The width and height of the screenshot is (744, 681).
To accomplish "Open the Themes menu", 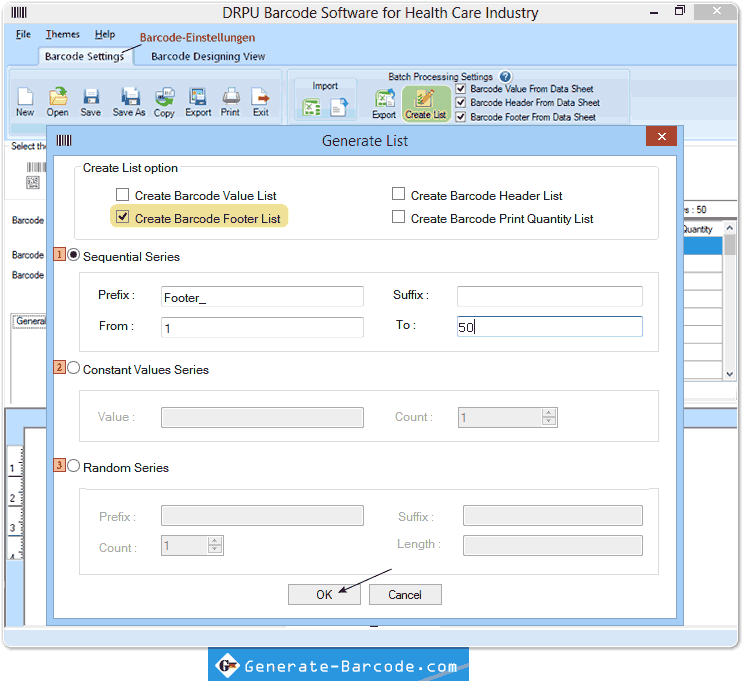I will click(x=63, y=34).
